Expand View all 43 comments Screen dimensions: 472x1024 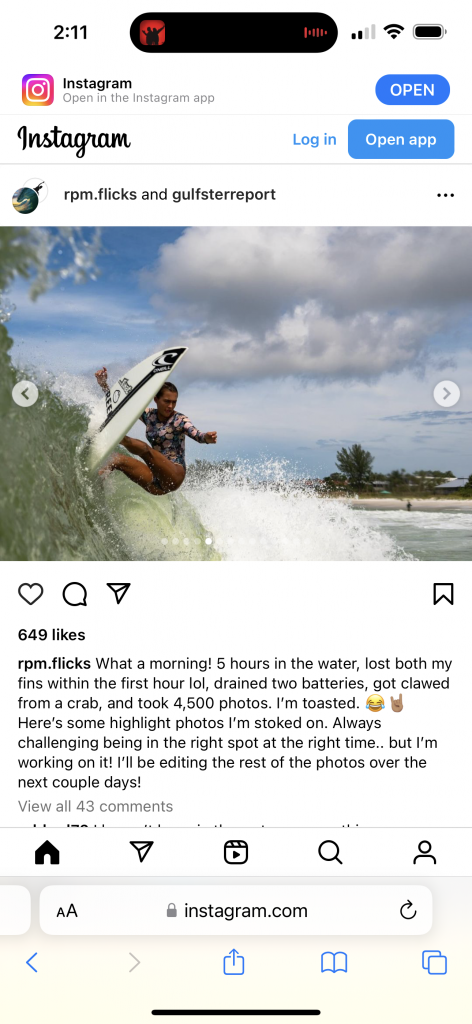[x=95, y=806]
